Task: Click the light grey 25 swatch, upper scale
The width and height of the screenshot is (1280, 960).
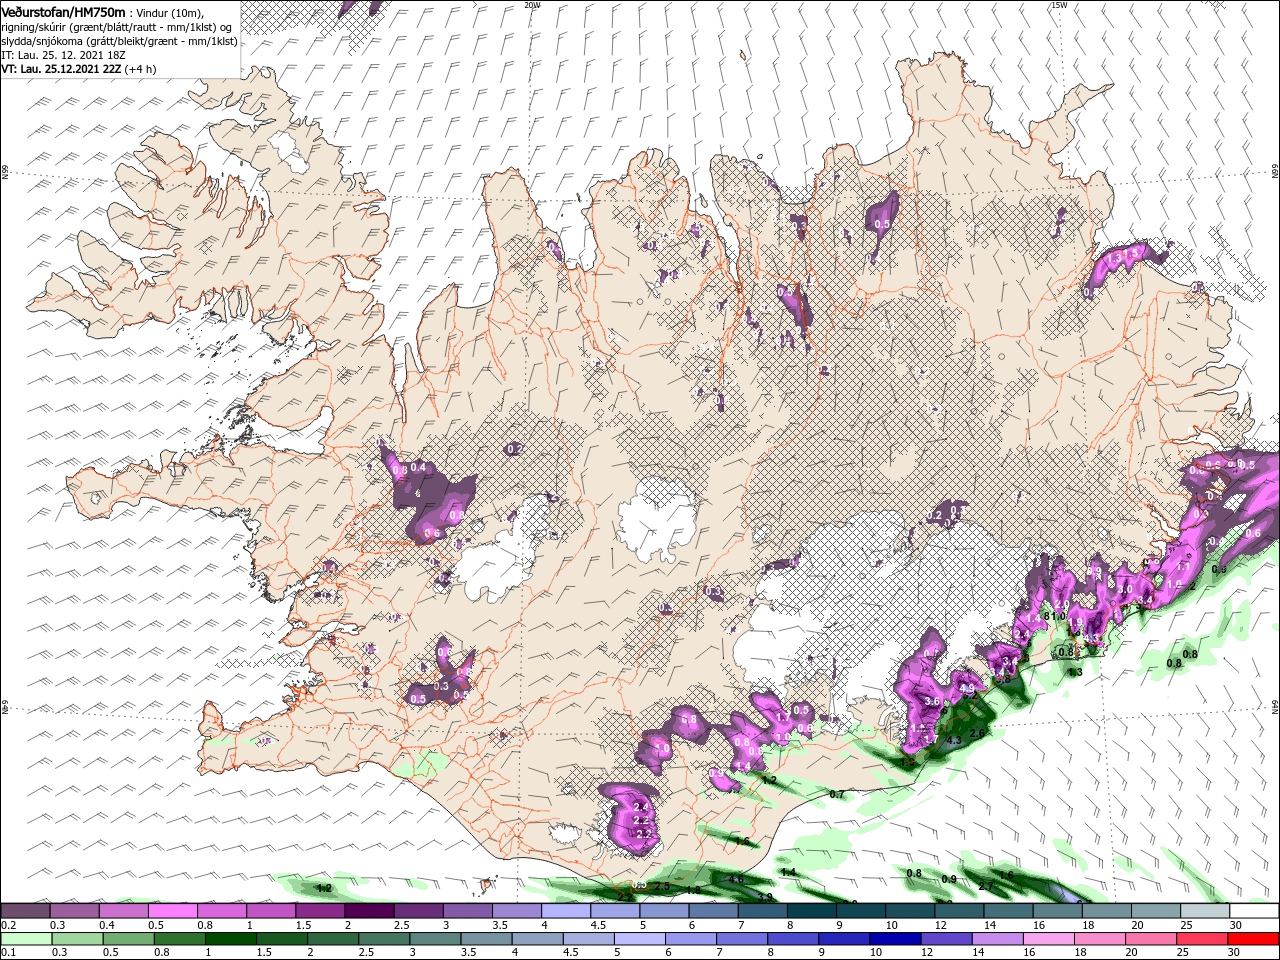Action: pos(1206,911)
